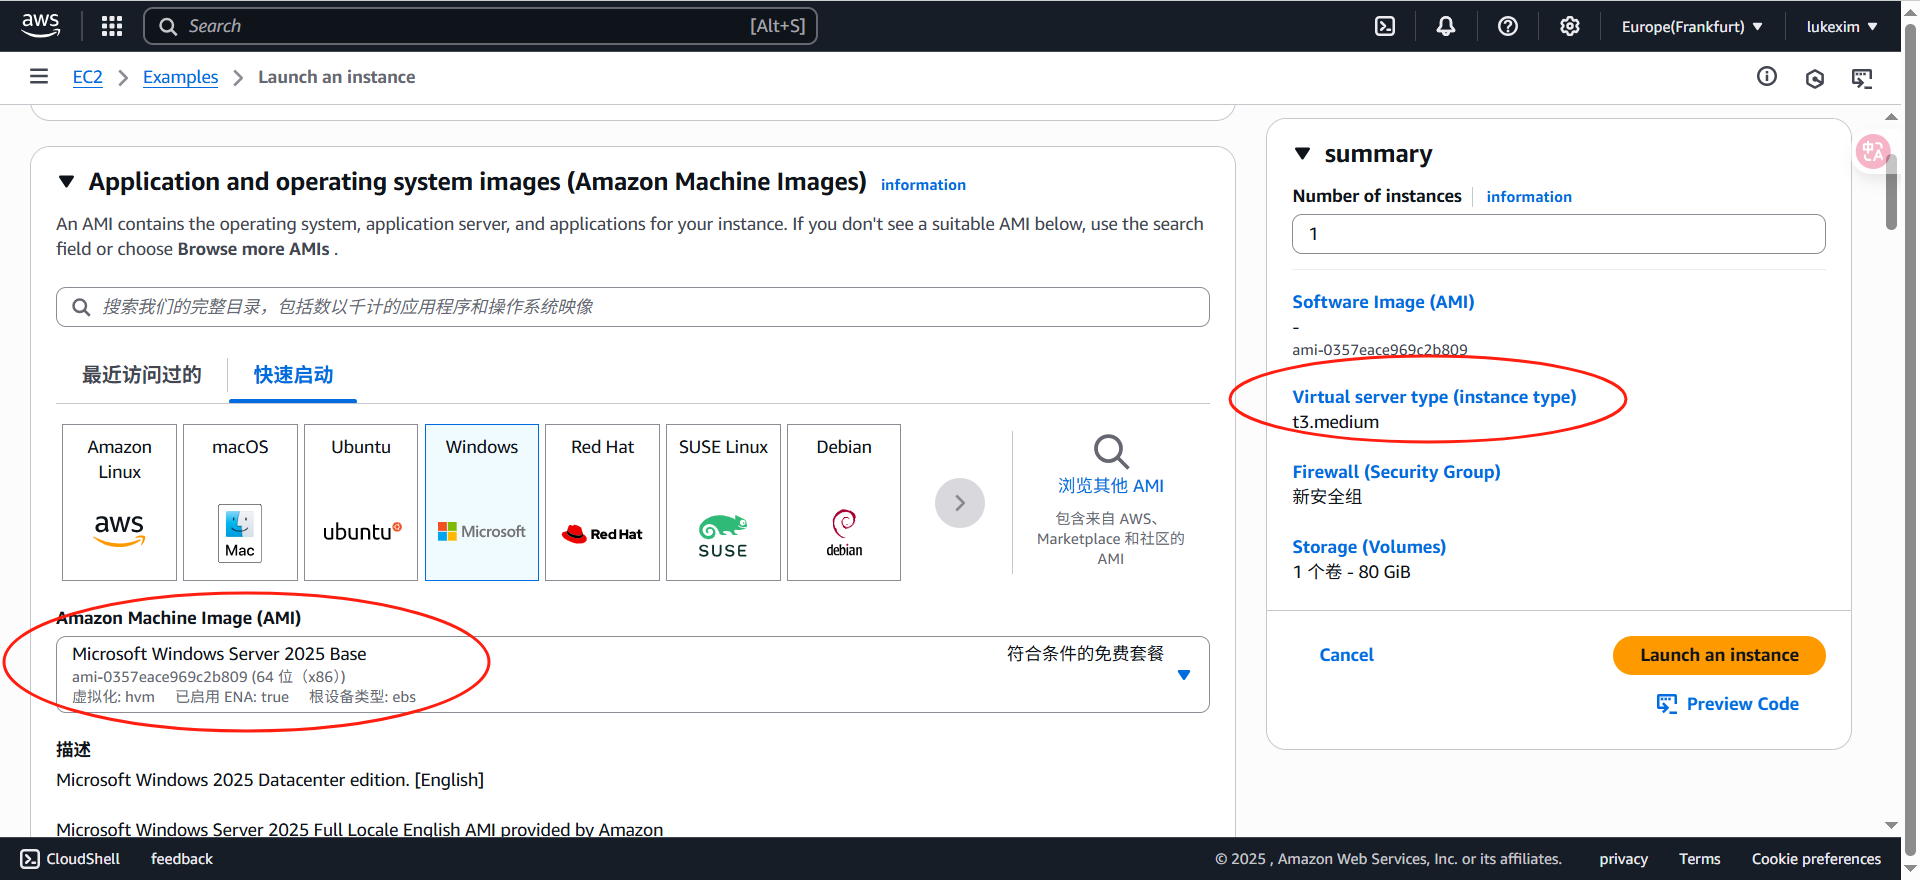Open the help question mark icon
This screenshot has height=880, width=1920.
(1508, 26)
